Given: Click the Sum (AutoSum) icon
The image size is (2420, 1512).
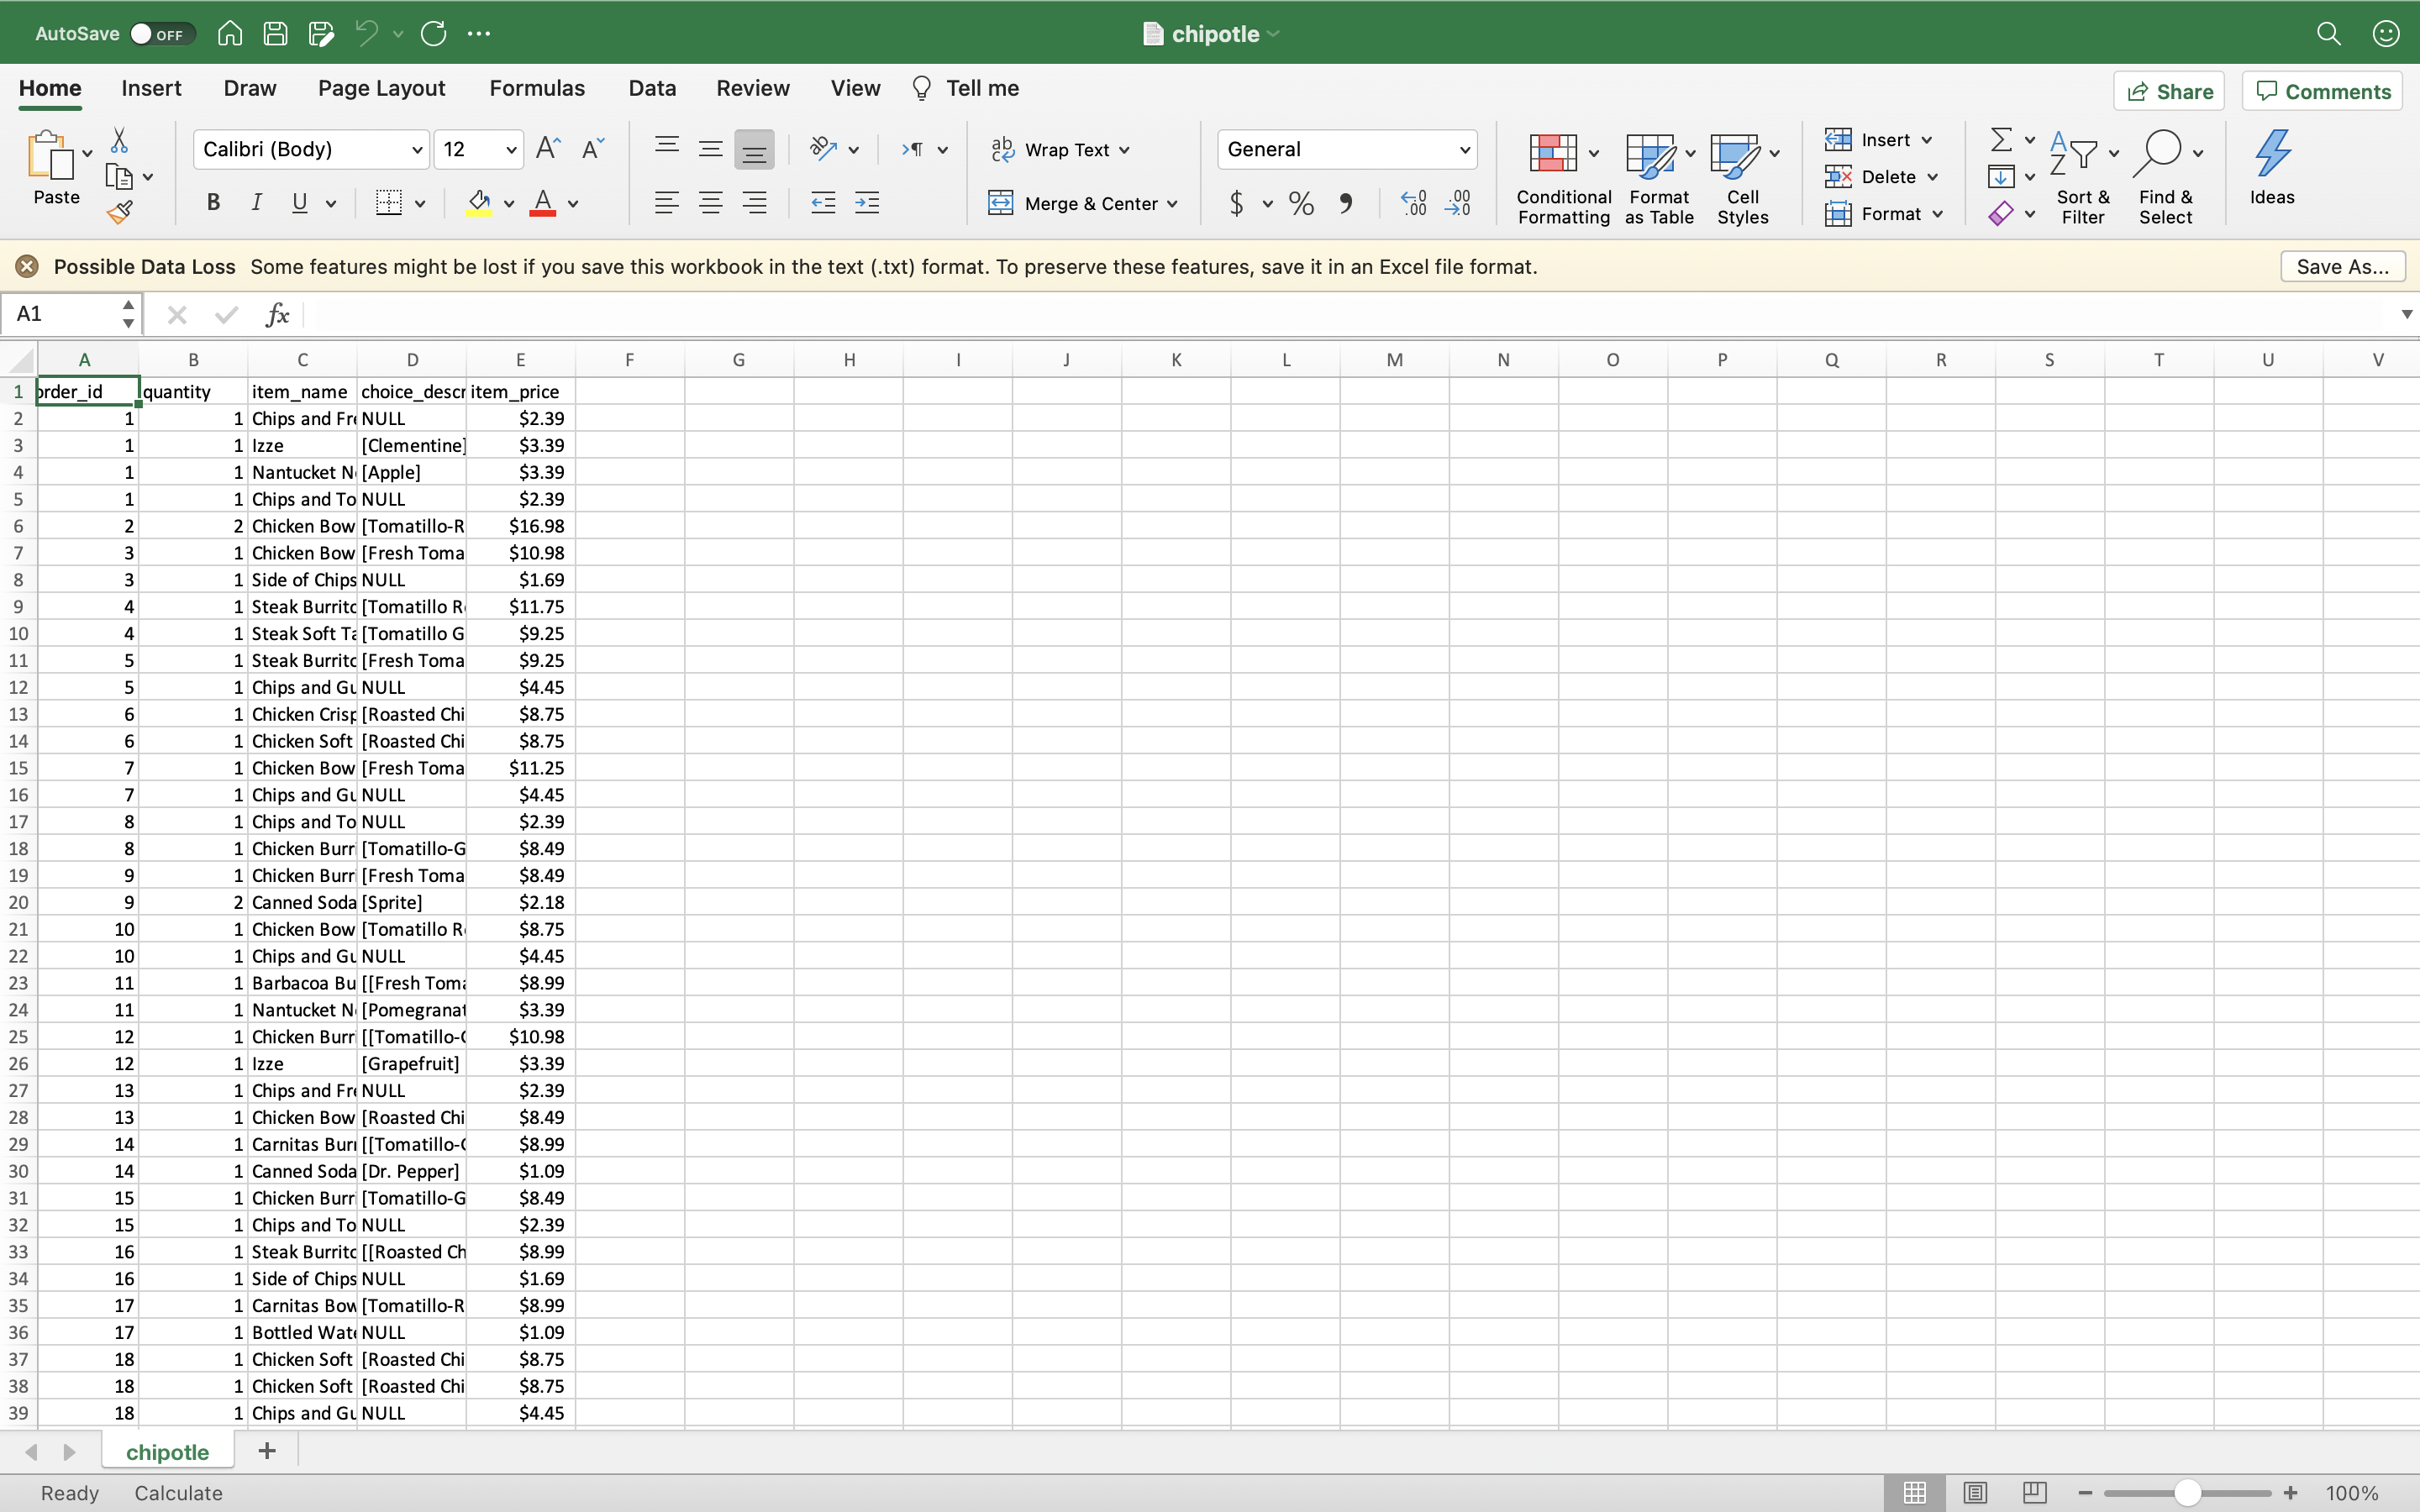Looking at the screenshot, I should (x=1998, y=138).
